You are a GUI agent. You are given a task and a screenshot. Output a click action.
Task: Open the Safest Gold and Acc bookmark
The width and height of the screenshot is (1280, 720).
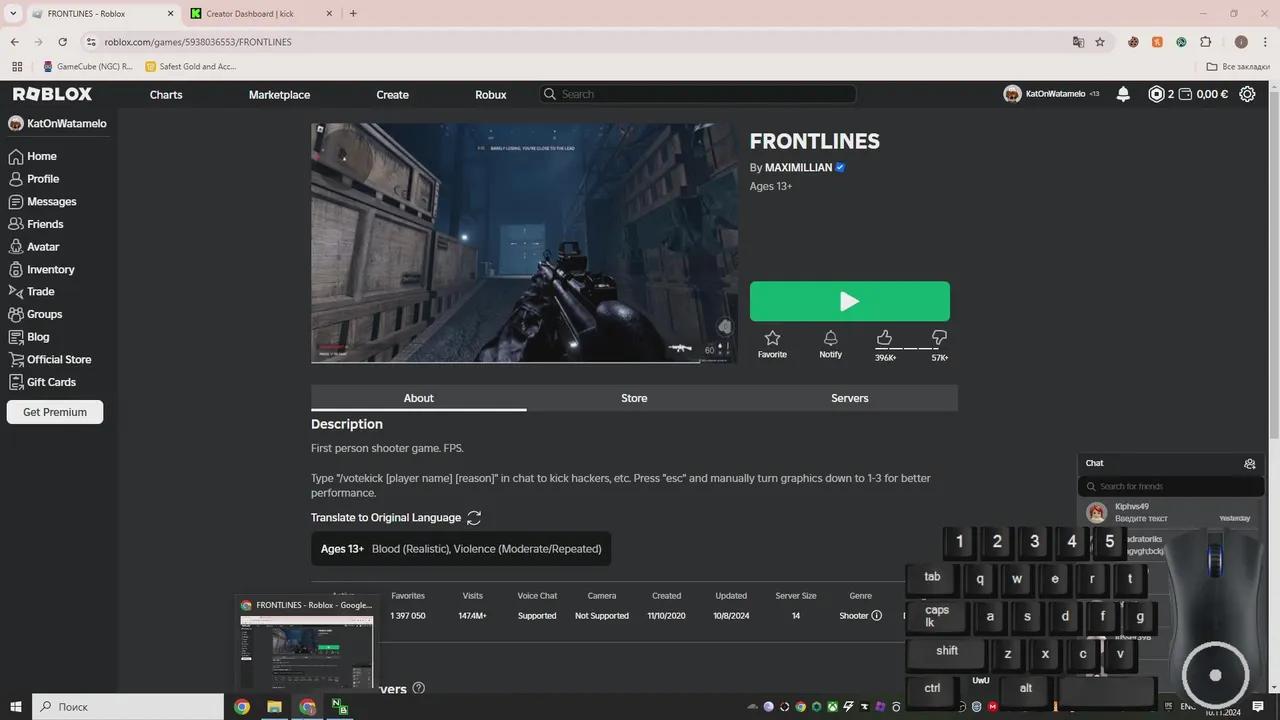[x=191, y=66]
